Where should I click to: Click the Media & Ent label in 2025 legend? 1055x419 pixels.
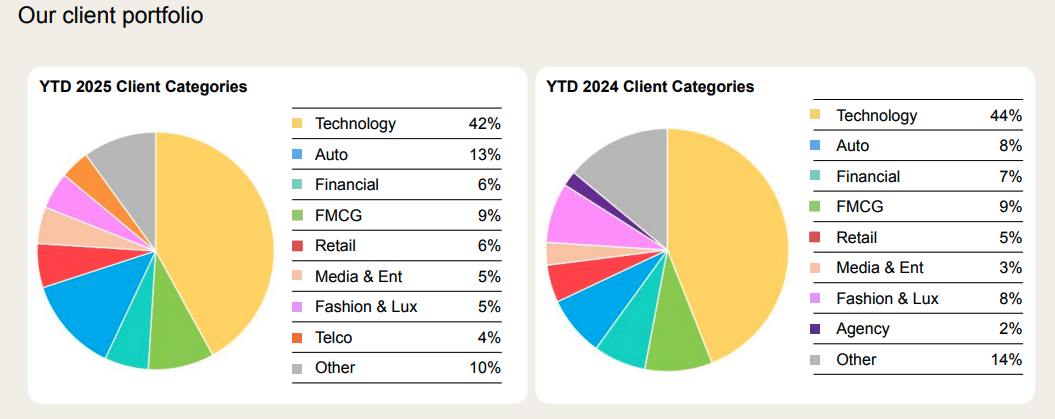pyautogui.click(x=358, y=277)
